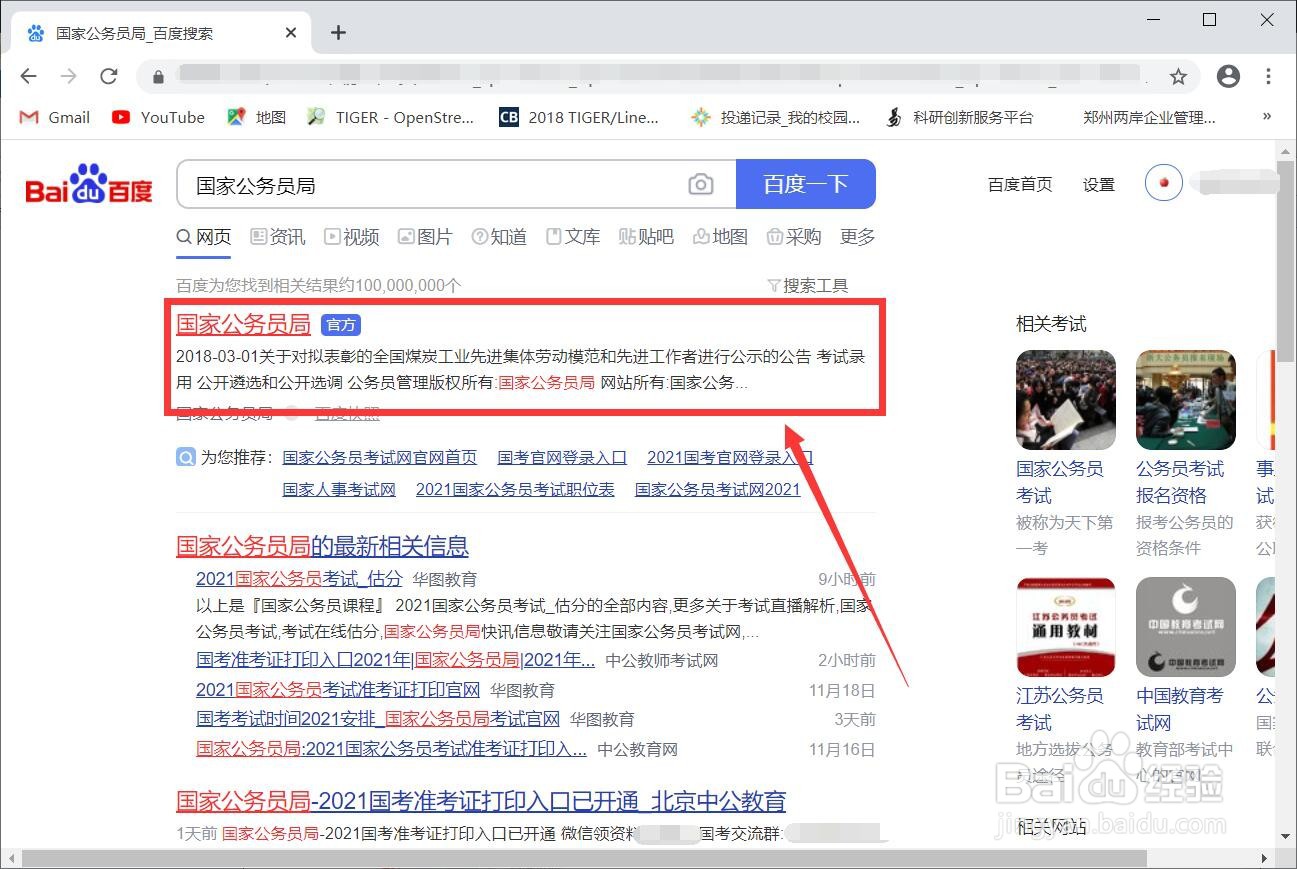Viewport: 1297px width, 869px height.
Task: Click camera image search icon
Action: (701, 184)
